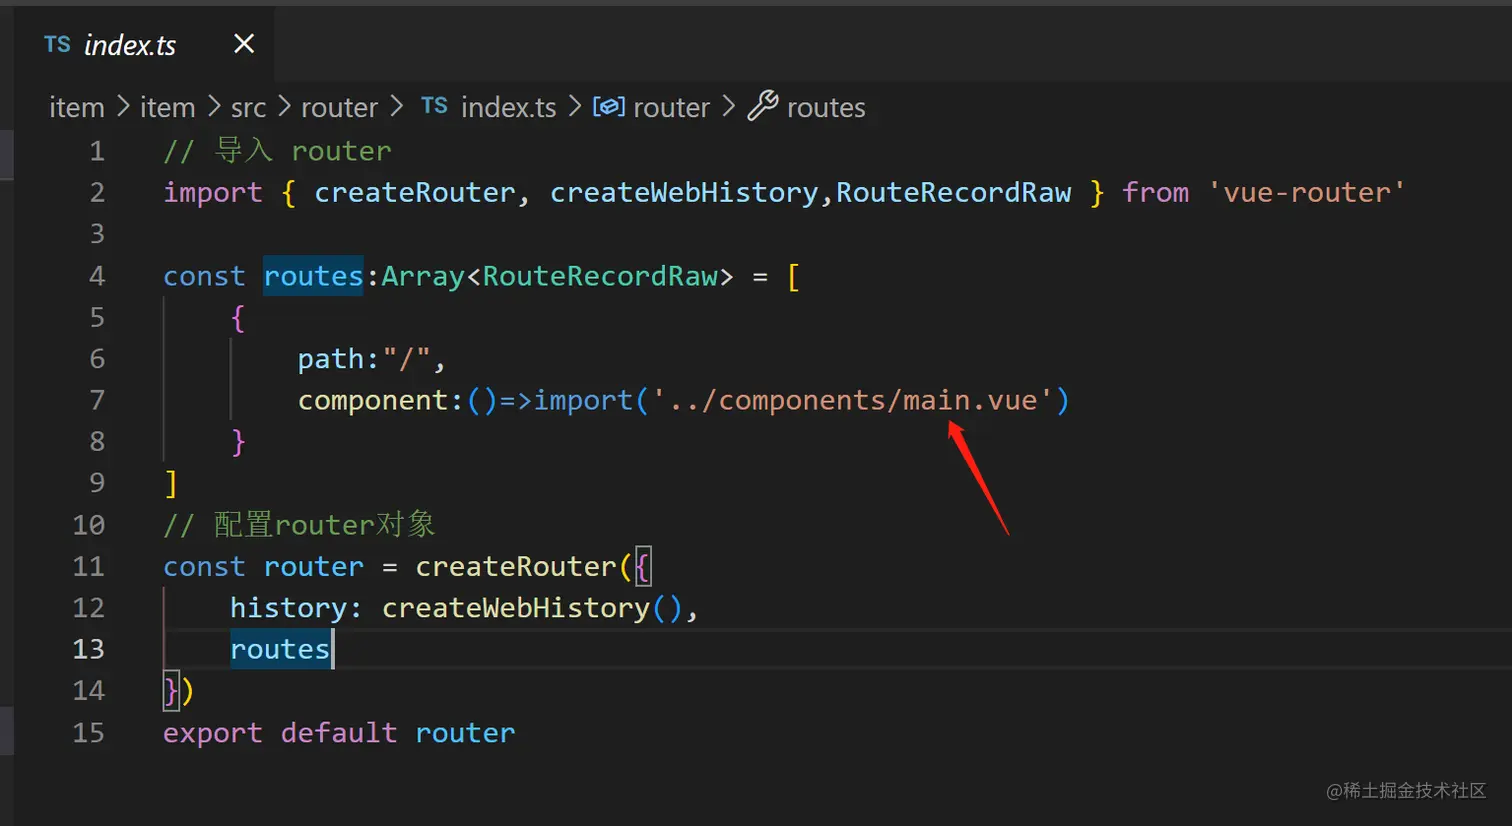Click the closing square bracket on line 9

pyautogui.click(x=171, y=484)
